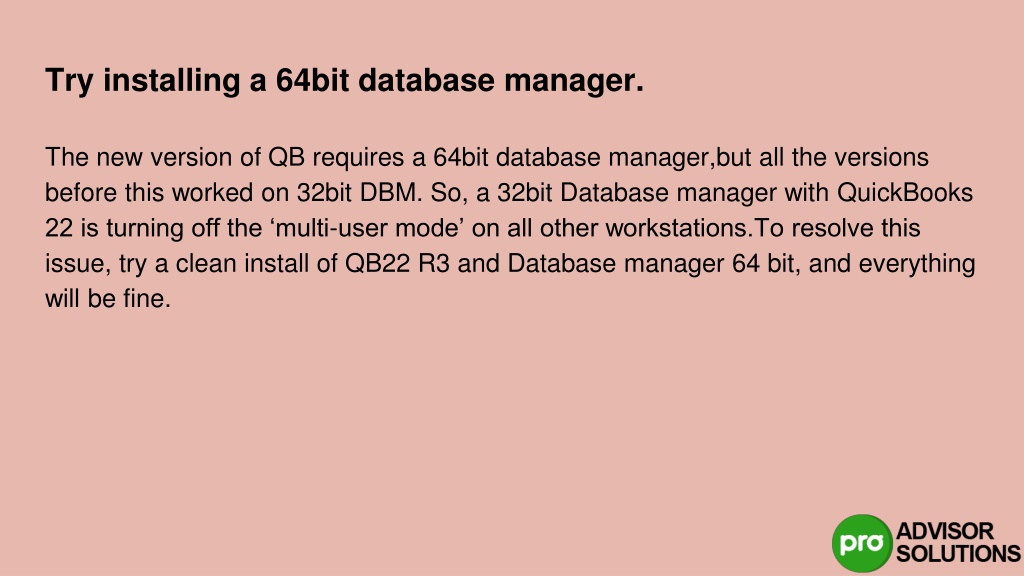Click the 'SOLUTIONS' logo text

(958, 554)
